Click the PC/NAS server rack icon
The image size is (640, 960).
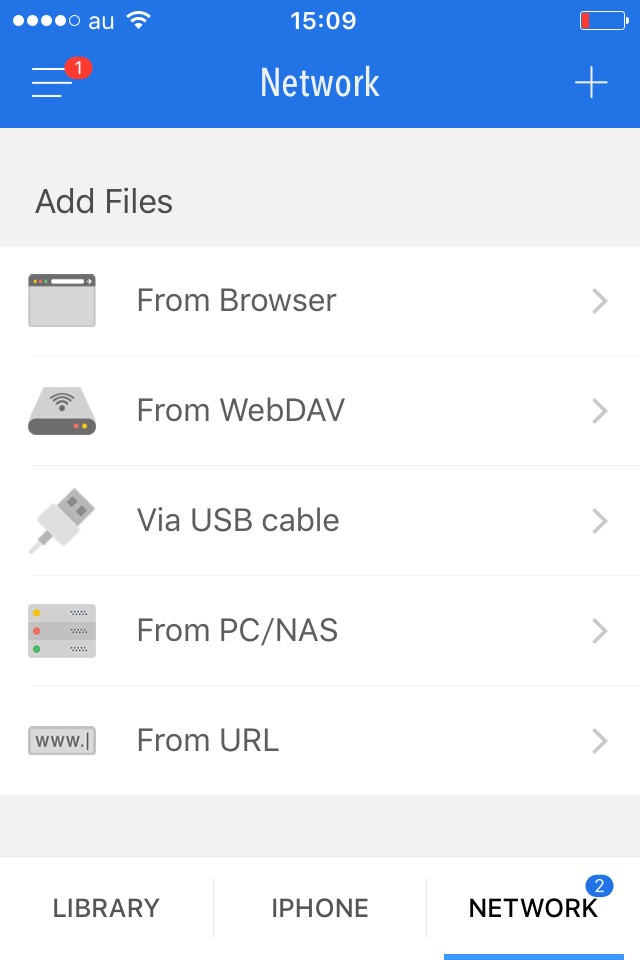point(62,630)
